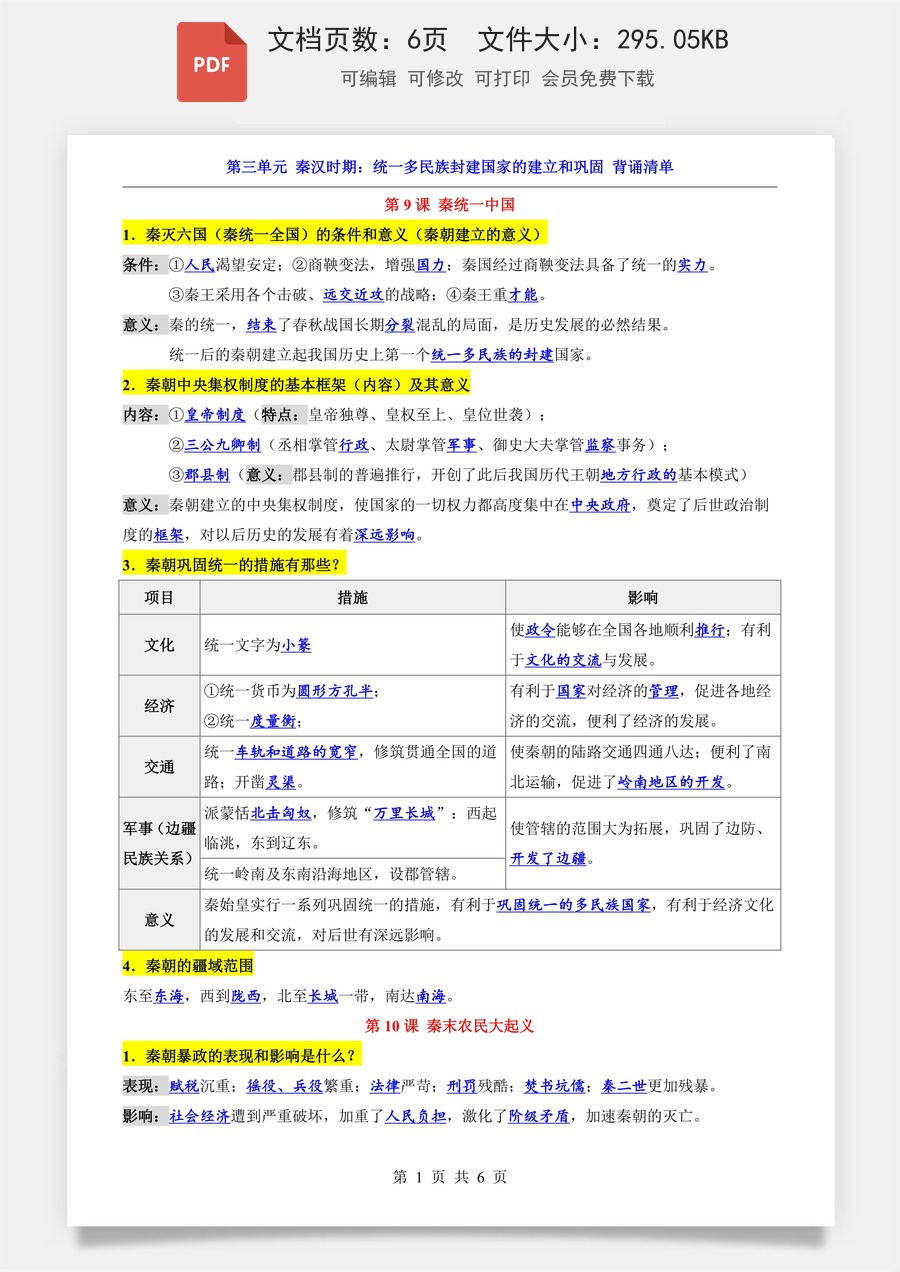Click the highlighted heading '1. 秦灭六国'

point(334,236)
